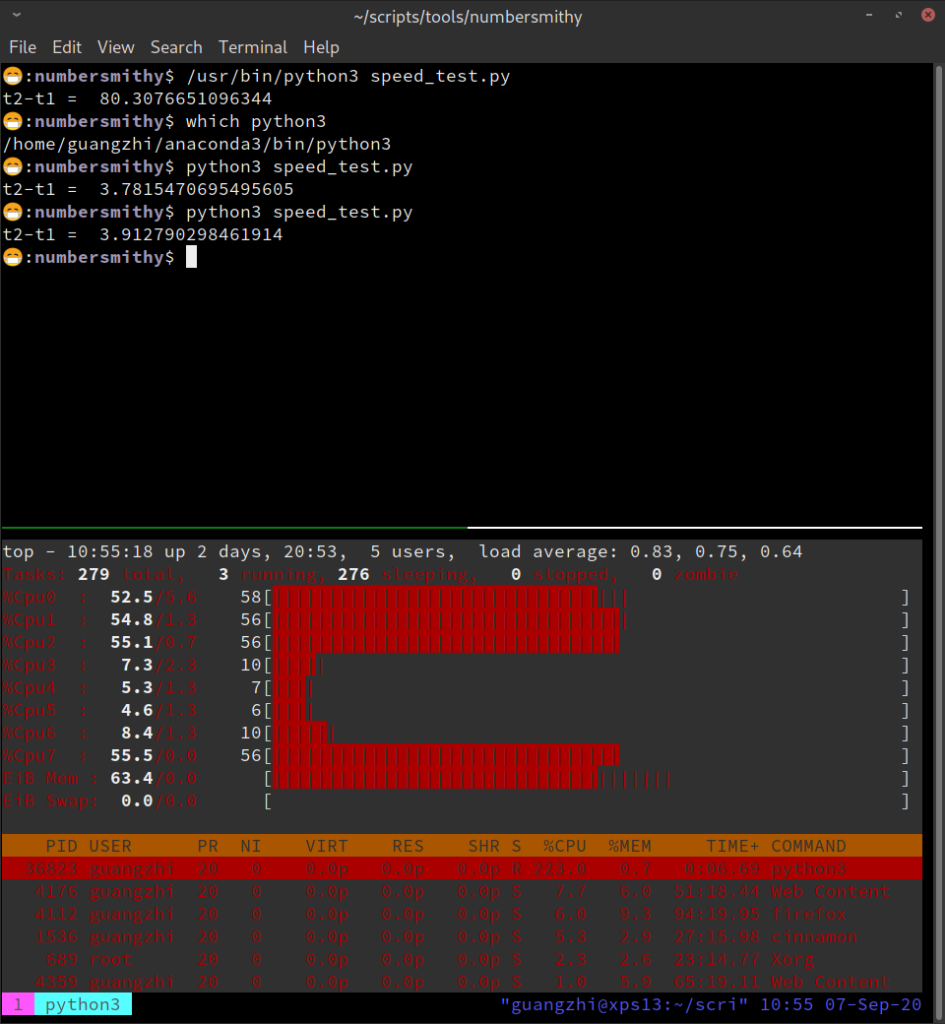The image size is (945, 1024).
Task: Close the terminal window
Action: (x=927, y=15)
